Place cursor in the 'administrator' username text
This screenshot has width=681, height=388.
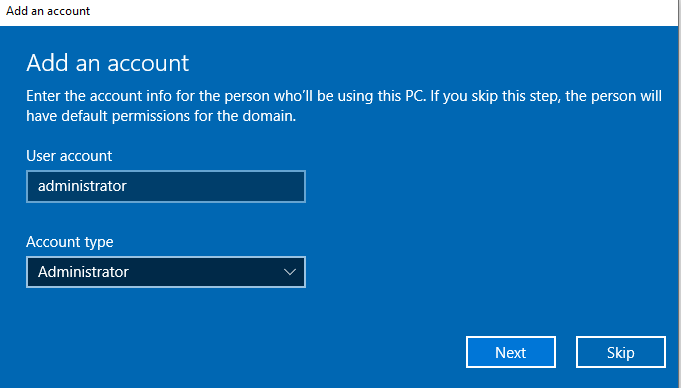82,186
